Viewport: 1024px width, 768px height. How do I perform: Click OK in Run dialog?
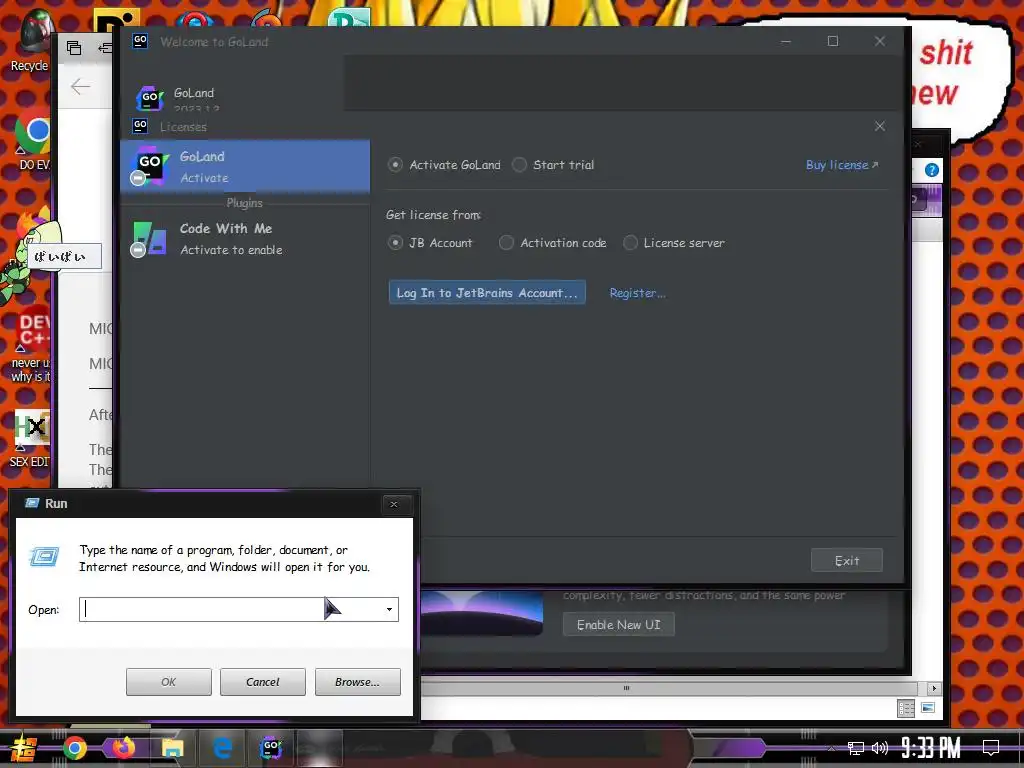pyautogui.click(x=168, y=682)
